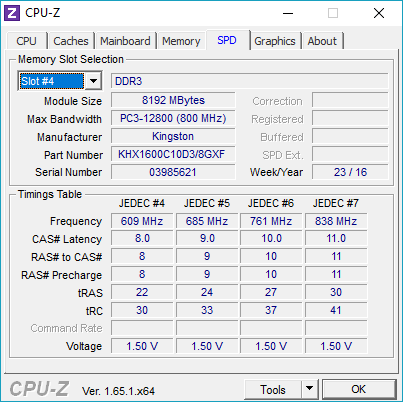
Task: Click CAS# Latency value 10.0
Action: [x=271, y=239]
